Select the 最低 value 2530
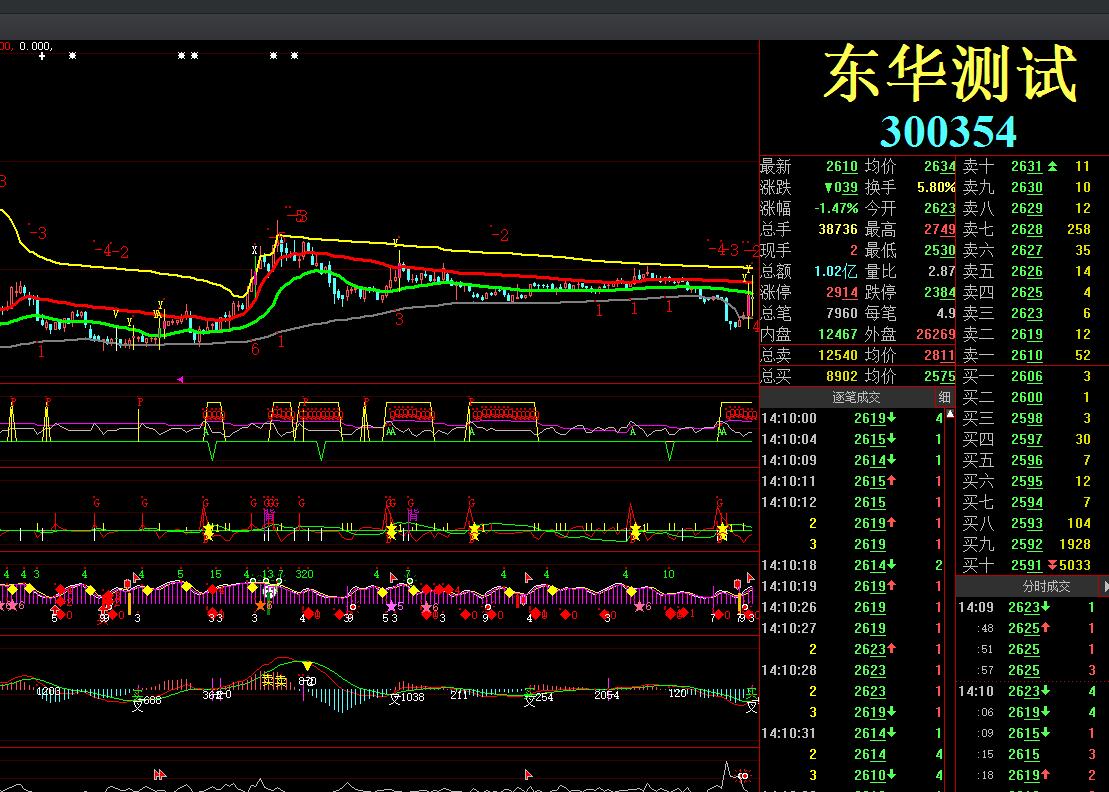 tap(940, 250)
